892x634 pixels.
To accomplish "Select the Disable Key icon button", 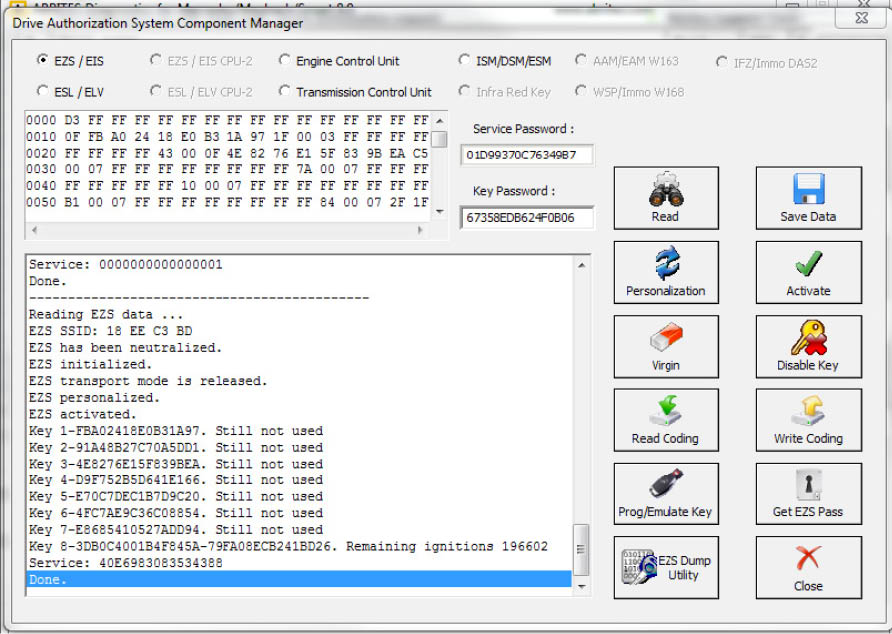I will point(808,347).
